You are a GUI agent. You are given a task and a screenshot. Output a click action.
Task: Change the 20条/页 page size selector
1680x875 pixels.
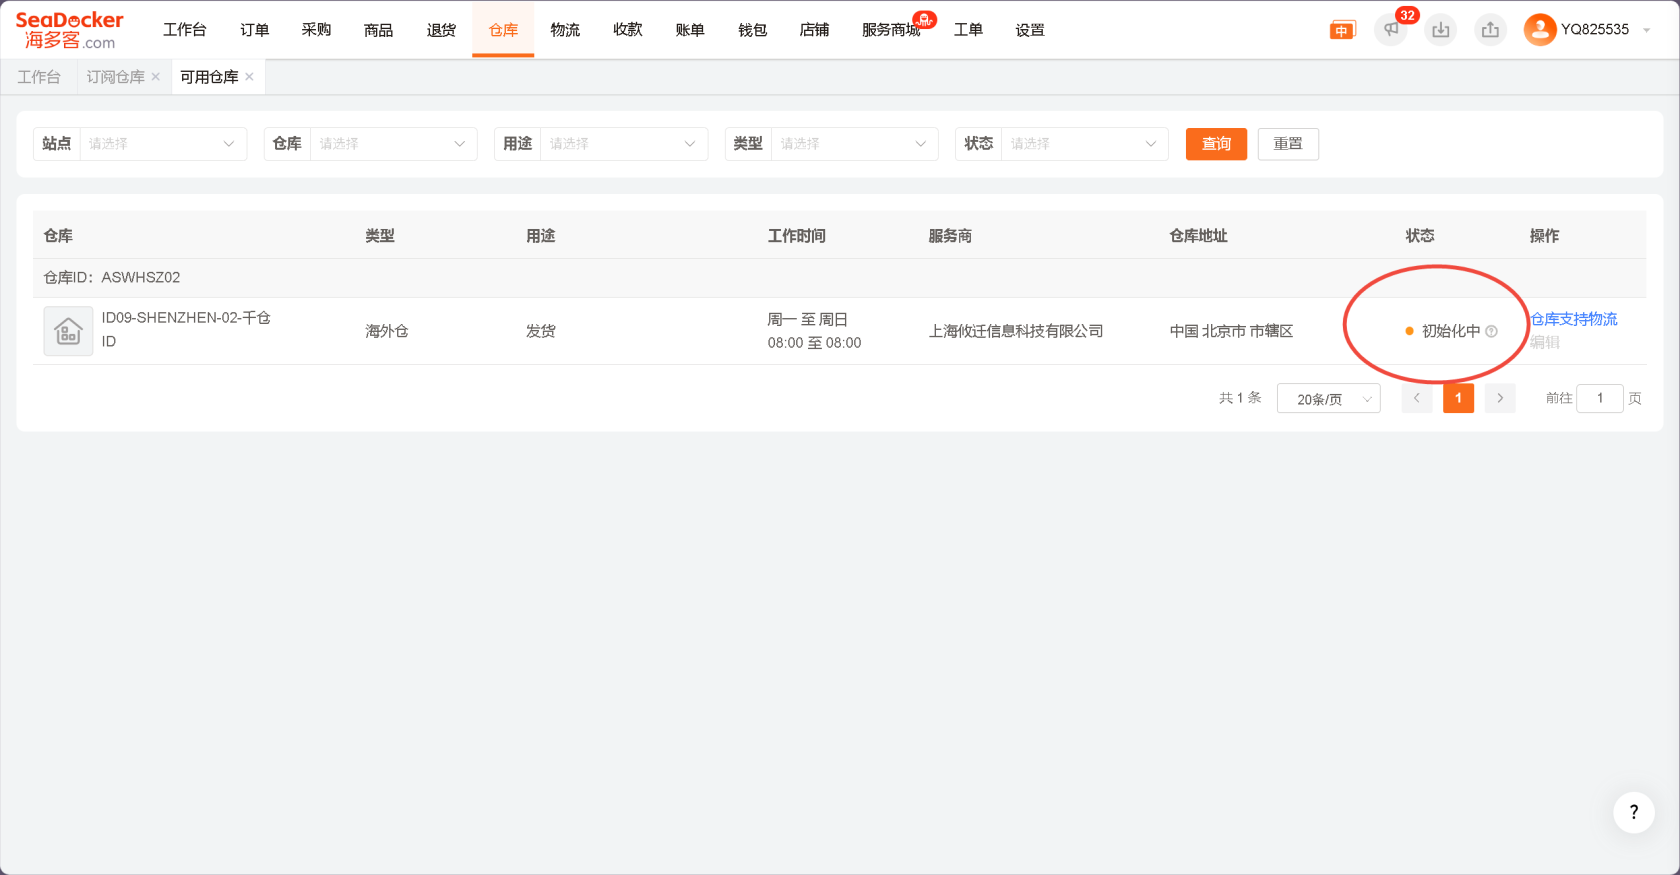click(x=1328, y=399)
